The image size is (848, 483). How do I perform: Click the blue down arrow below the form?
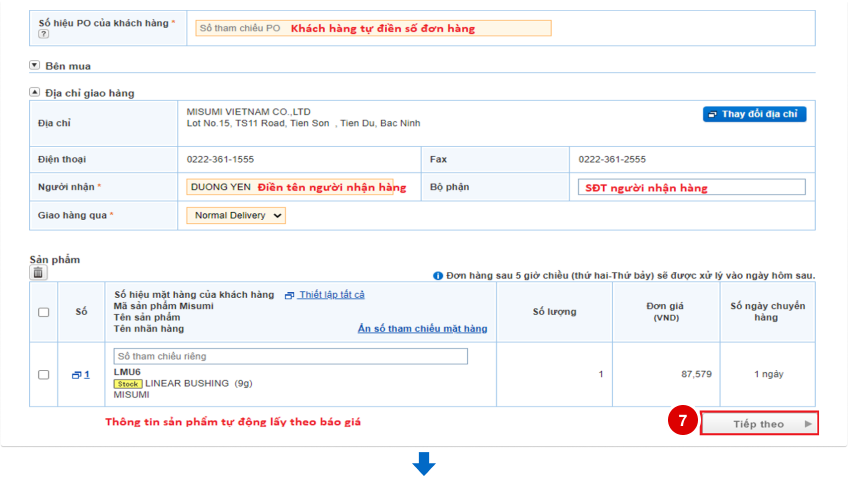tap(424, 465)
